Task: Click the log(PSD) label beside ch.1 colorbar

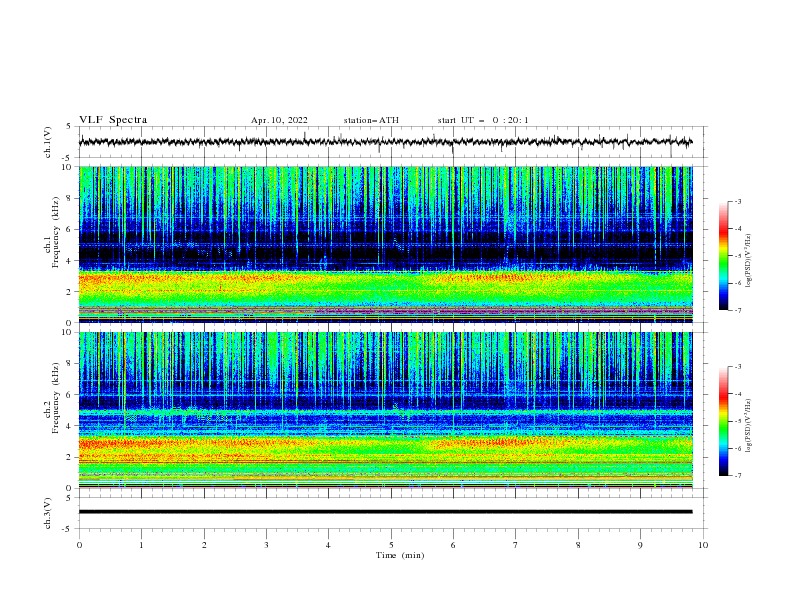Action: tap(750, 261)
